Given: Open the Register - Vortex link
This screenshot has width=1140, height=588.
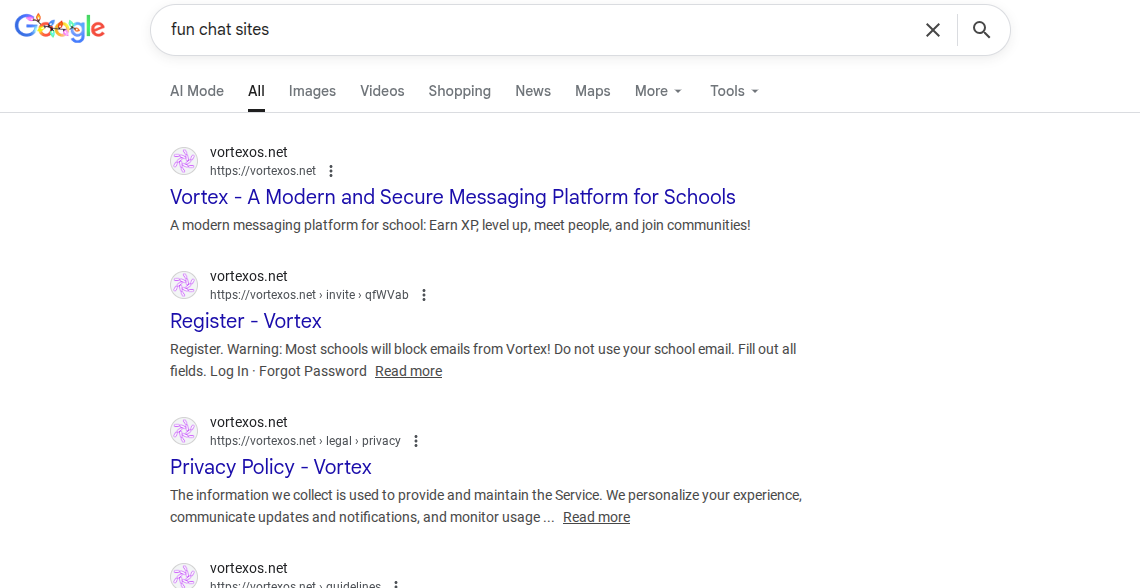Looking at the screenshot, I should [246, 321].
